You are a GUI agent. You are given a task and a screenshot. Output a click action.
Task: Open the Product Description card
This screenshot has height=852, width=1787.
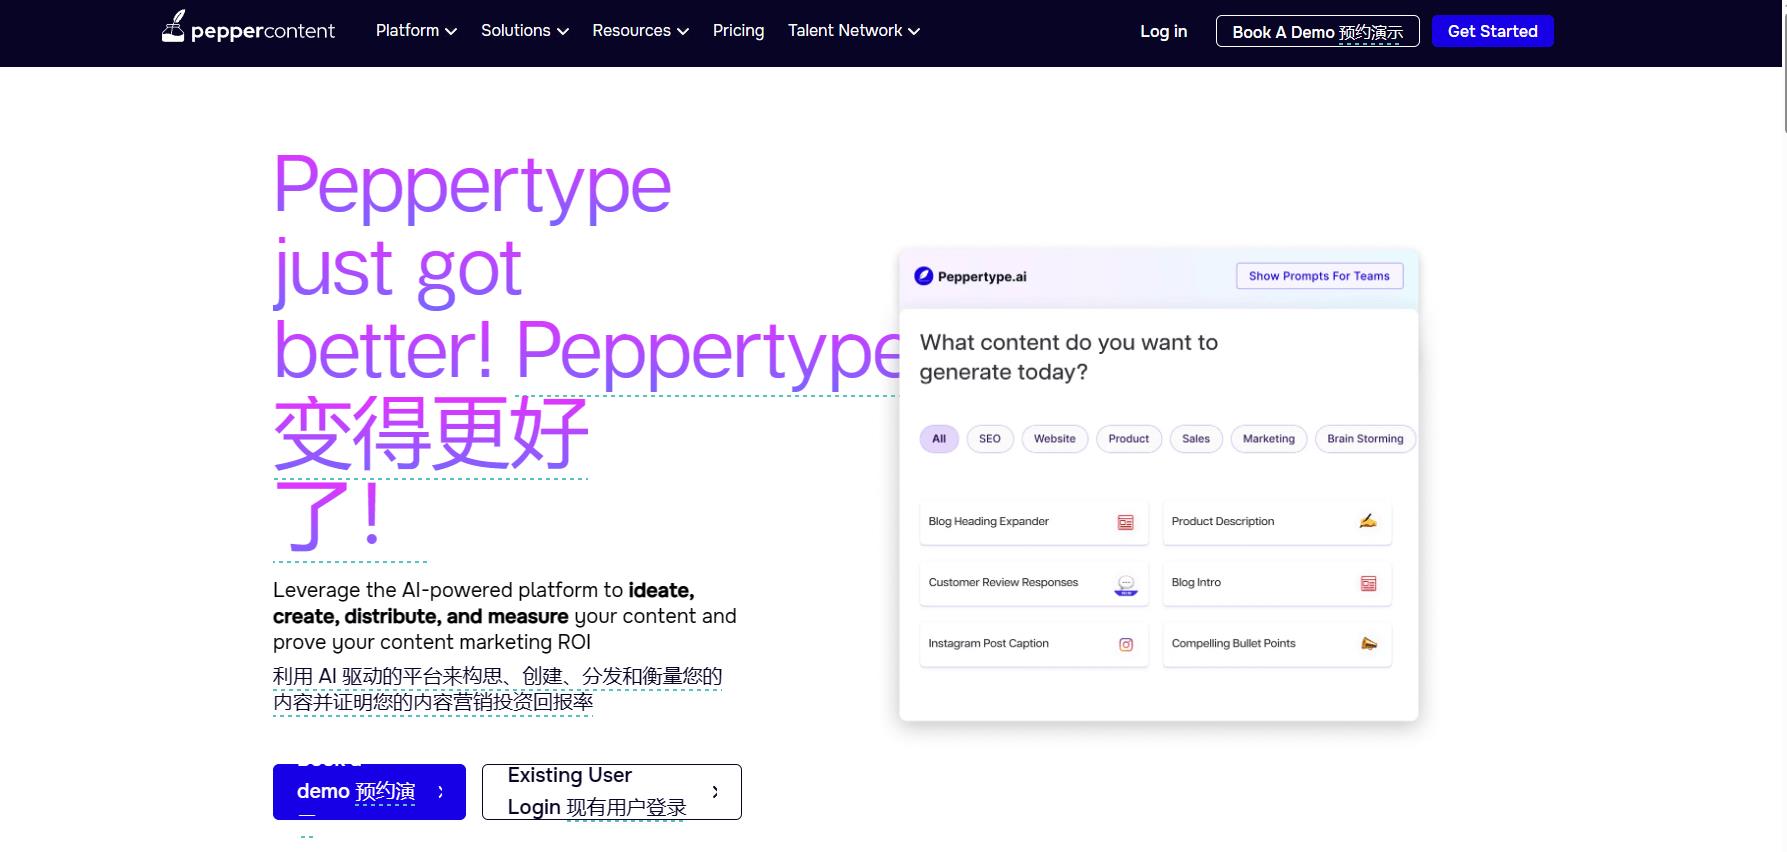click(1277, 522)
